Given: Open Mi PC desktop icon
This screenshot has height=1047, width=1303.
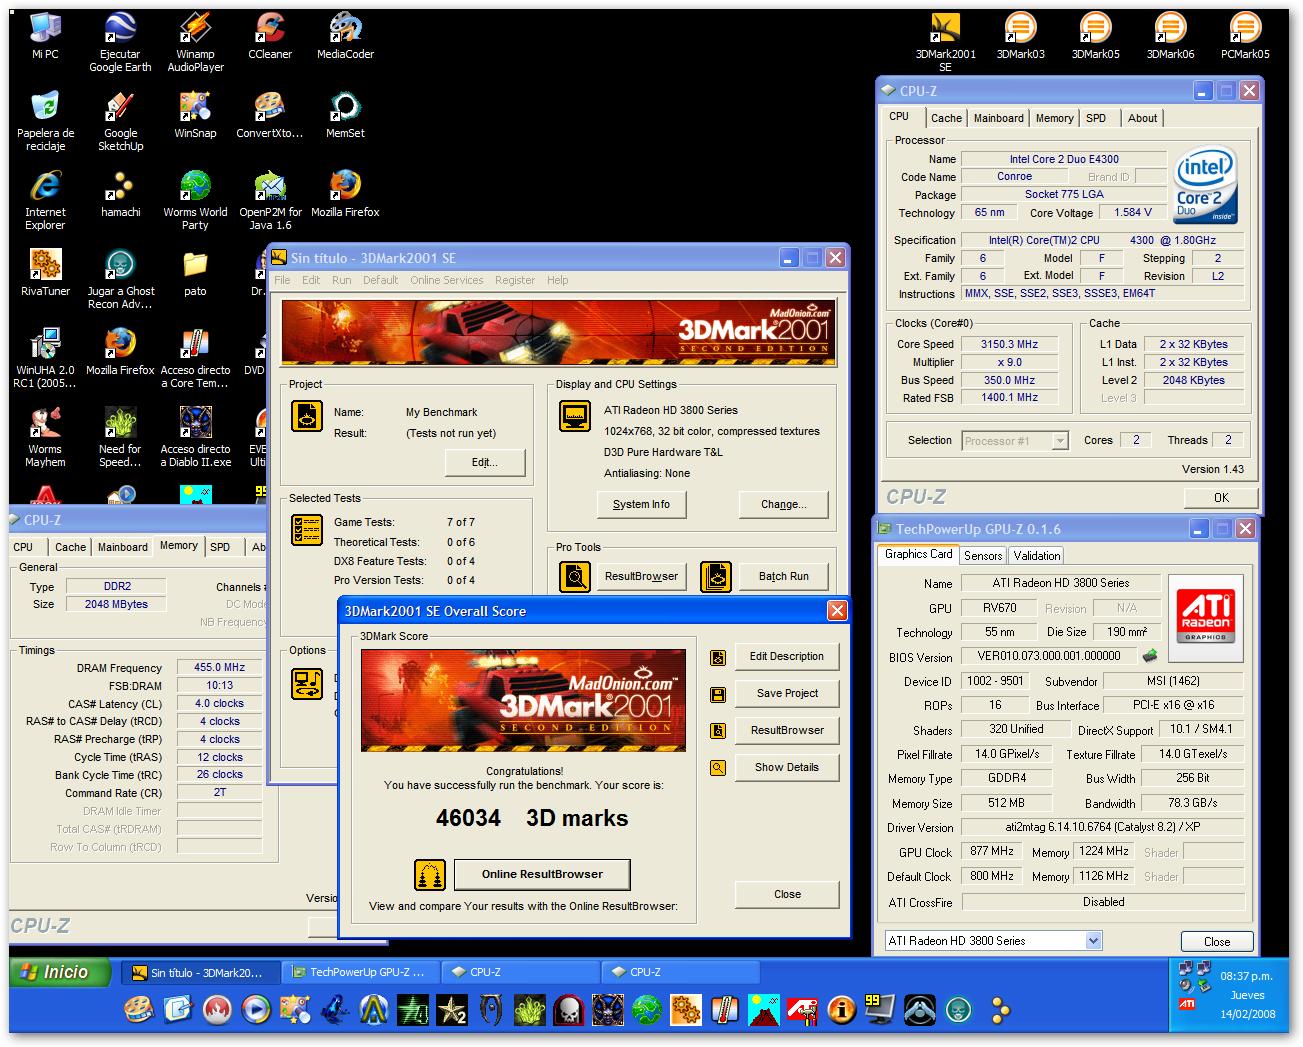Looking at the screenshot, I should pos(45,36).
